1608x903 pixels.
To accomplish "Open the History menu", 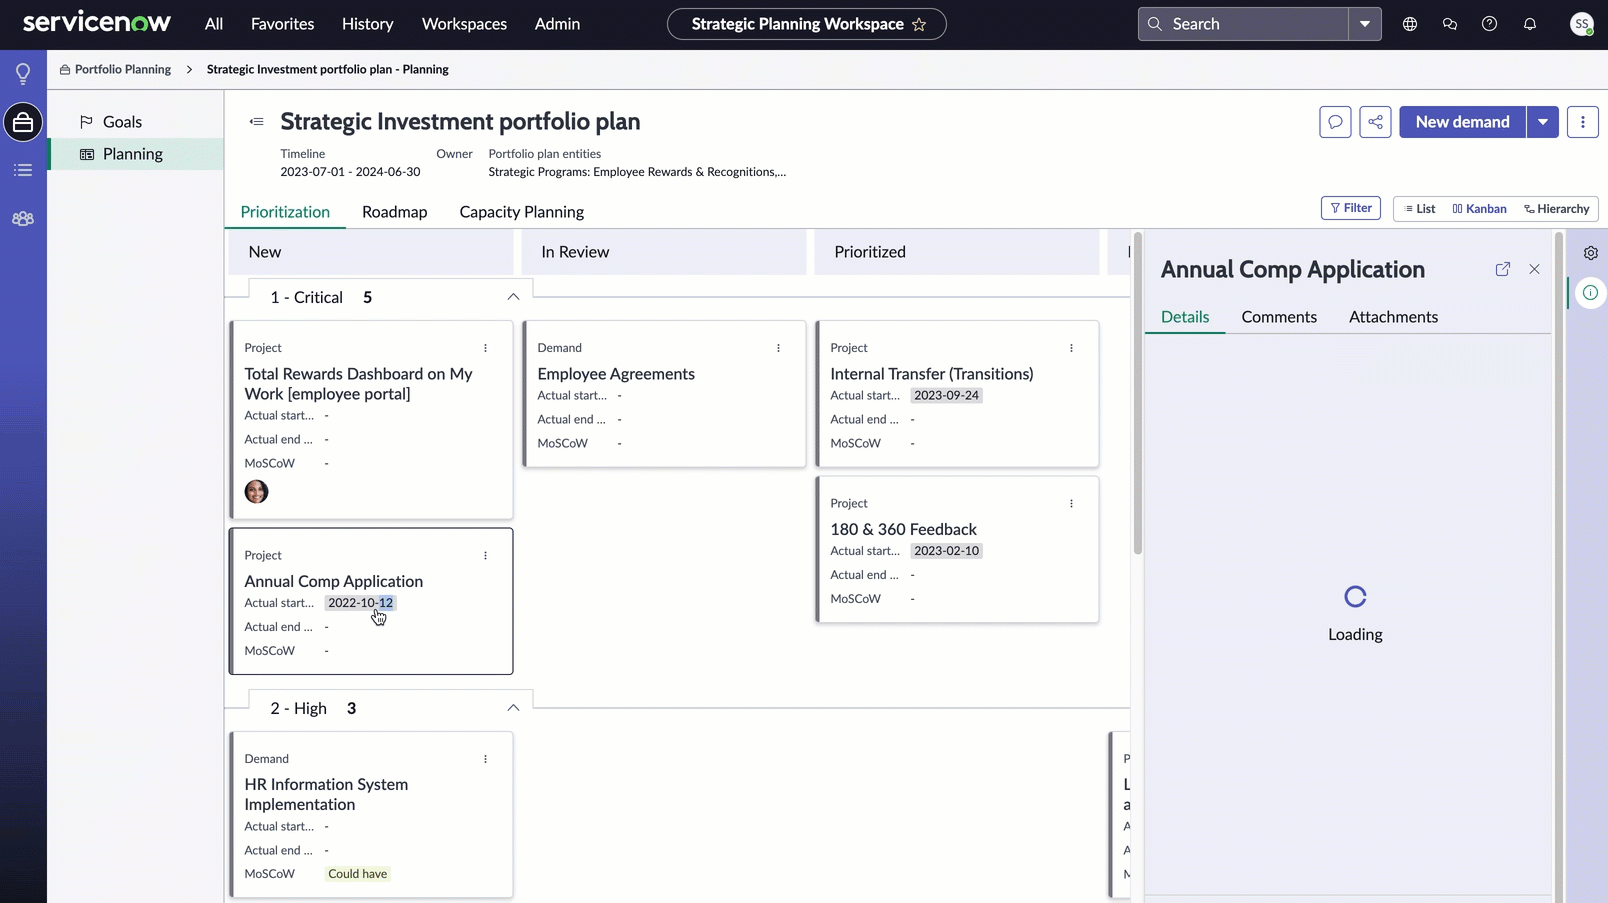I will [x=367, y=24].
